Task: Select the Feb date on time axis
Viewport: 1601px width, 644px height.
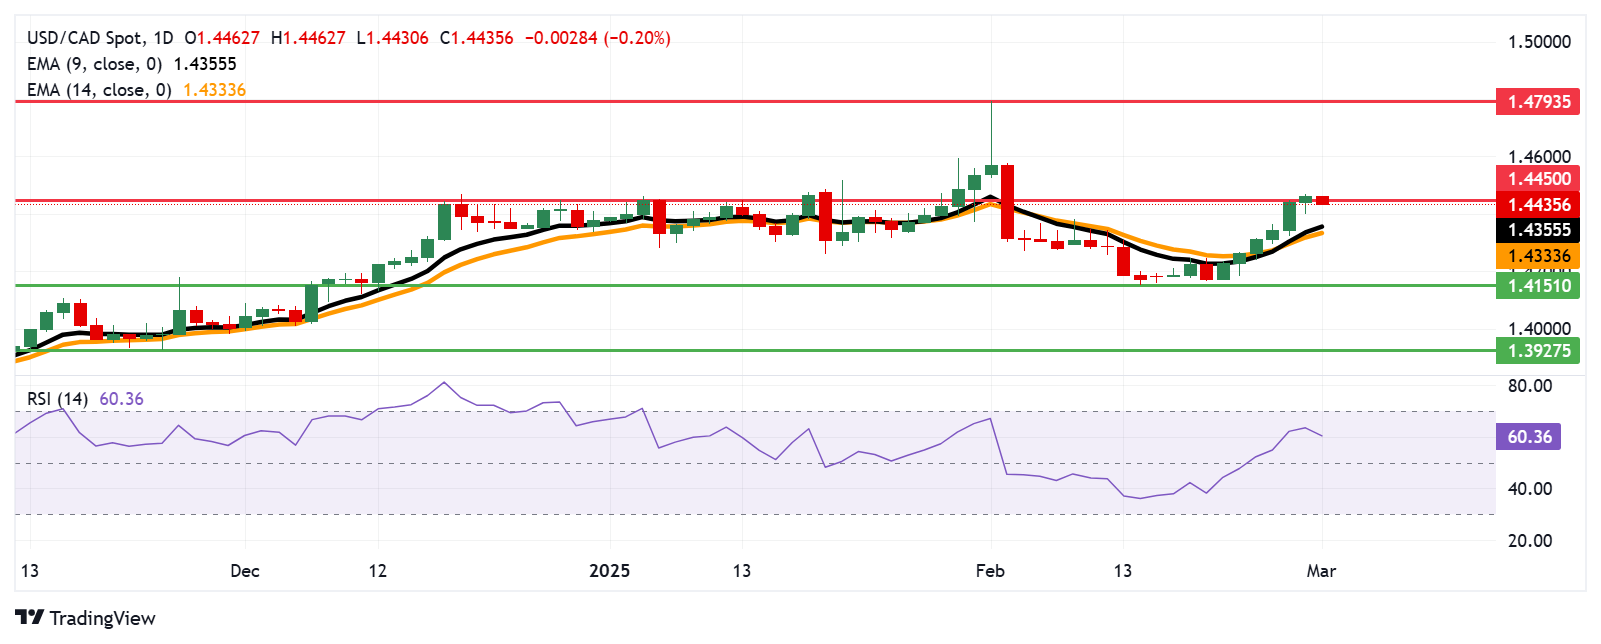Action: point(989,571)
